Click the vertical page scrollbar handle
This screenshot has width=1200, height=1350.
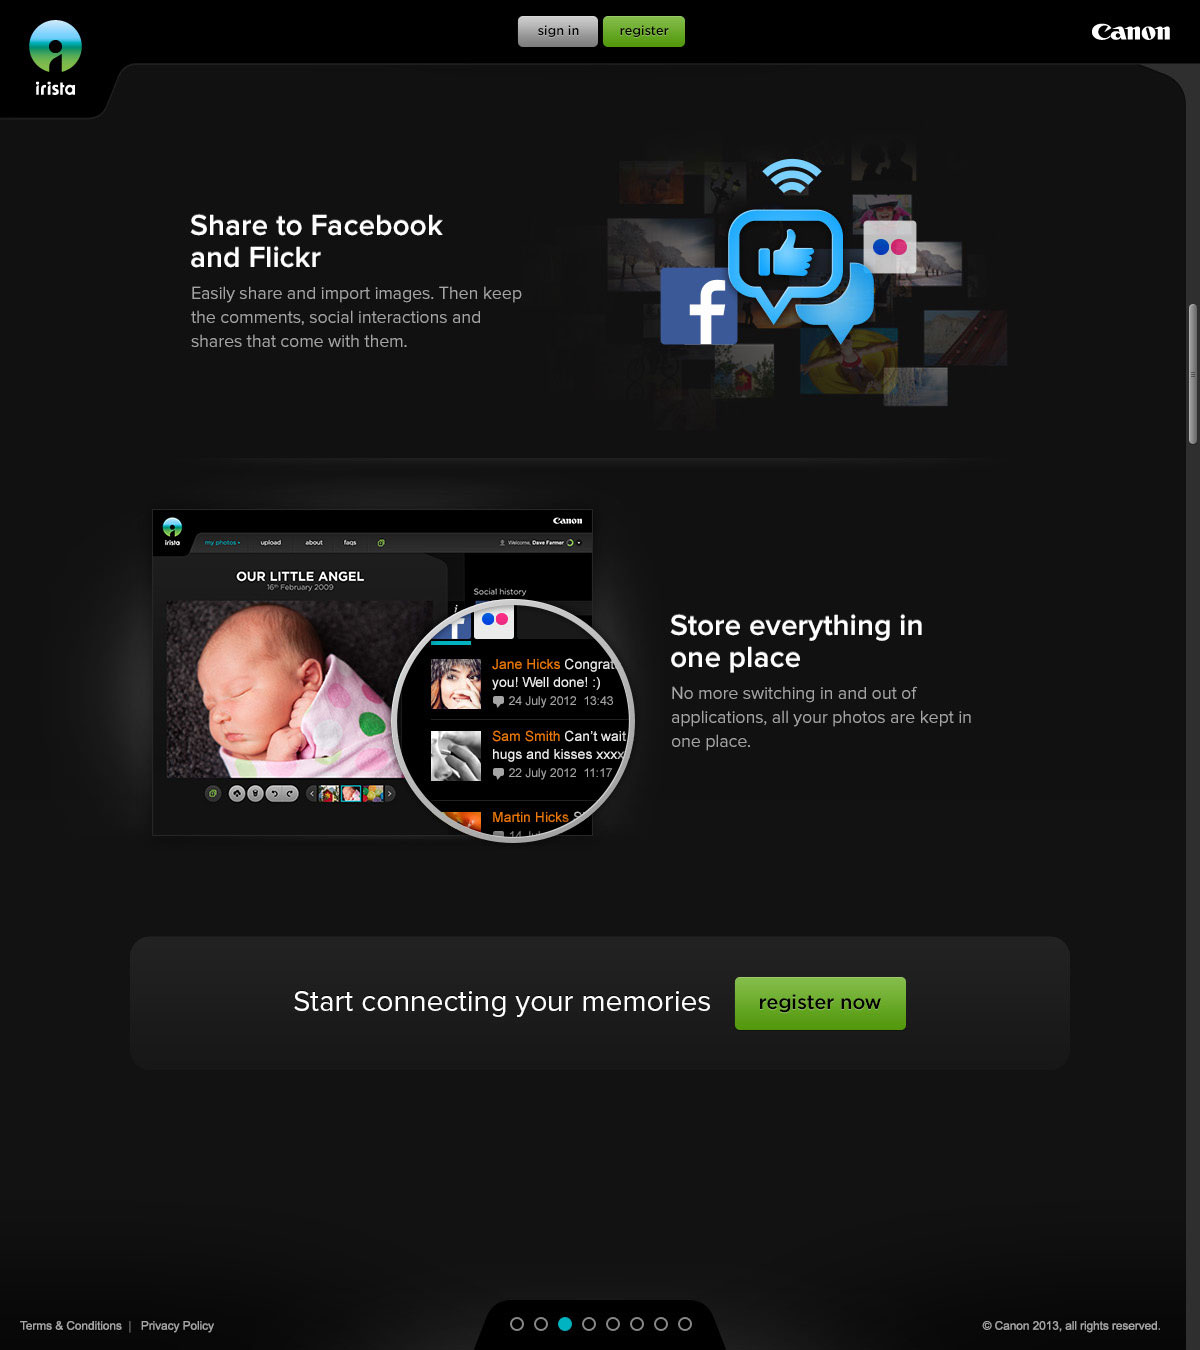coord(1192,374)
